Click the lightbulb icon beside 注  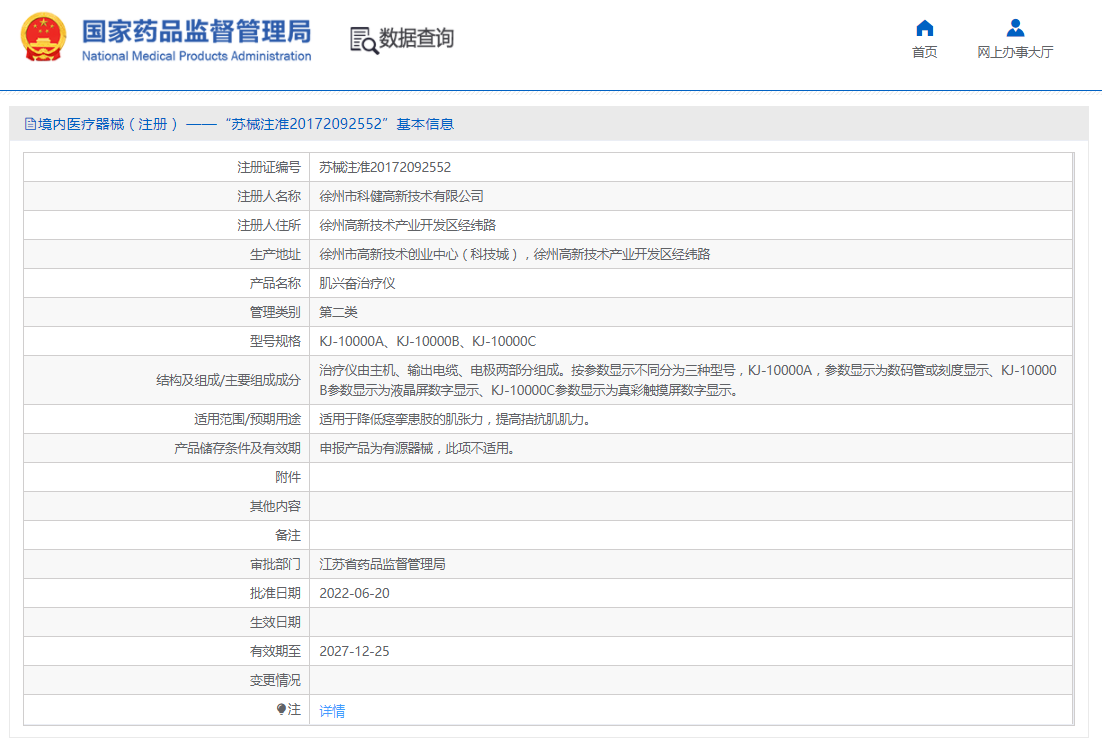coord(282,710)
